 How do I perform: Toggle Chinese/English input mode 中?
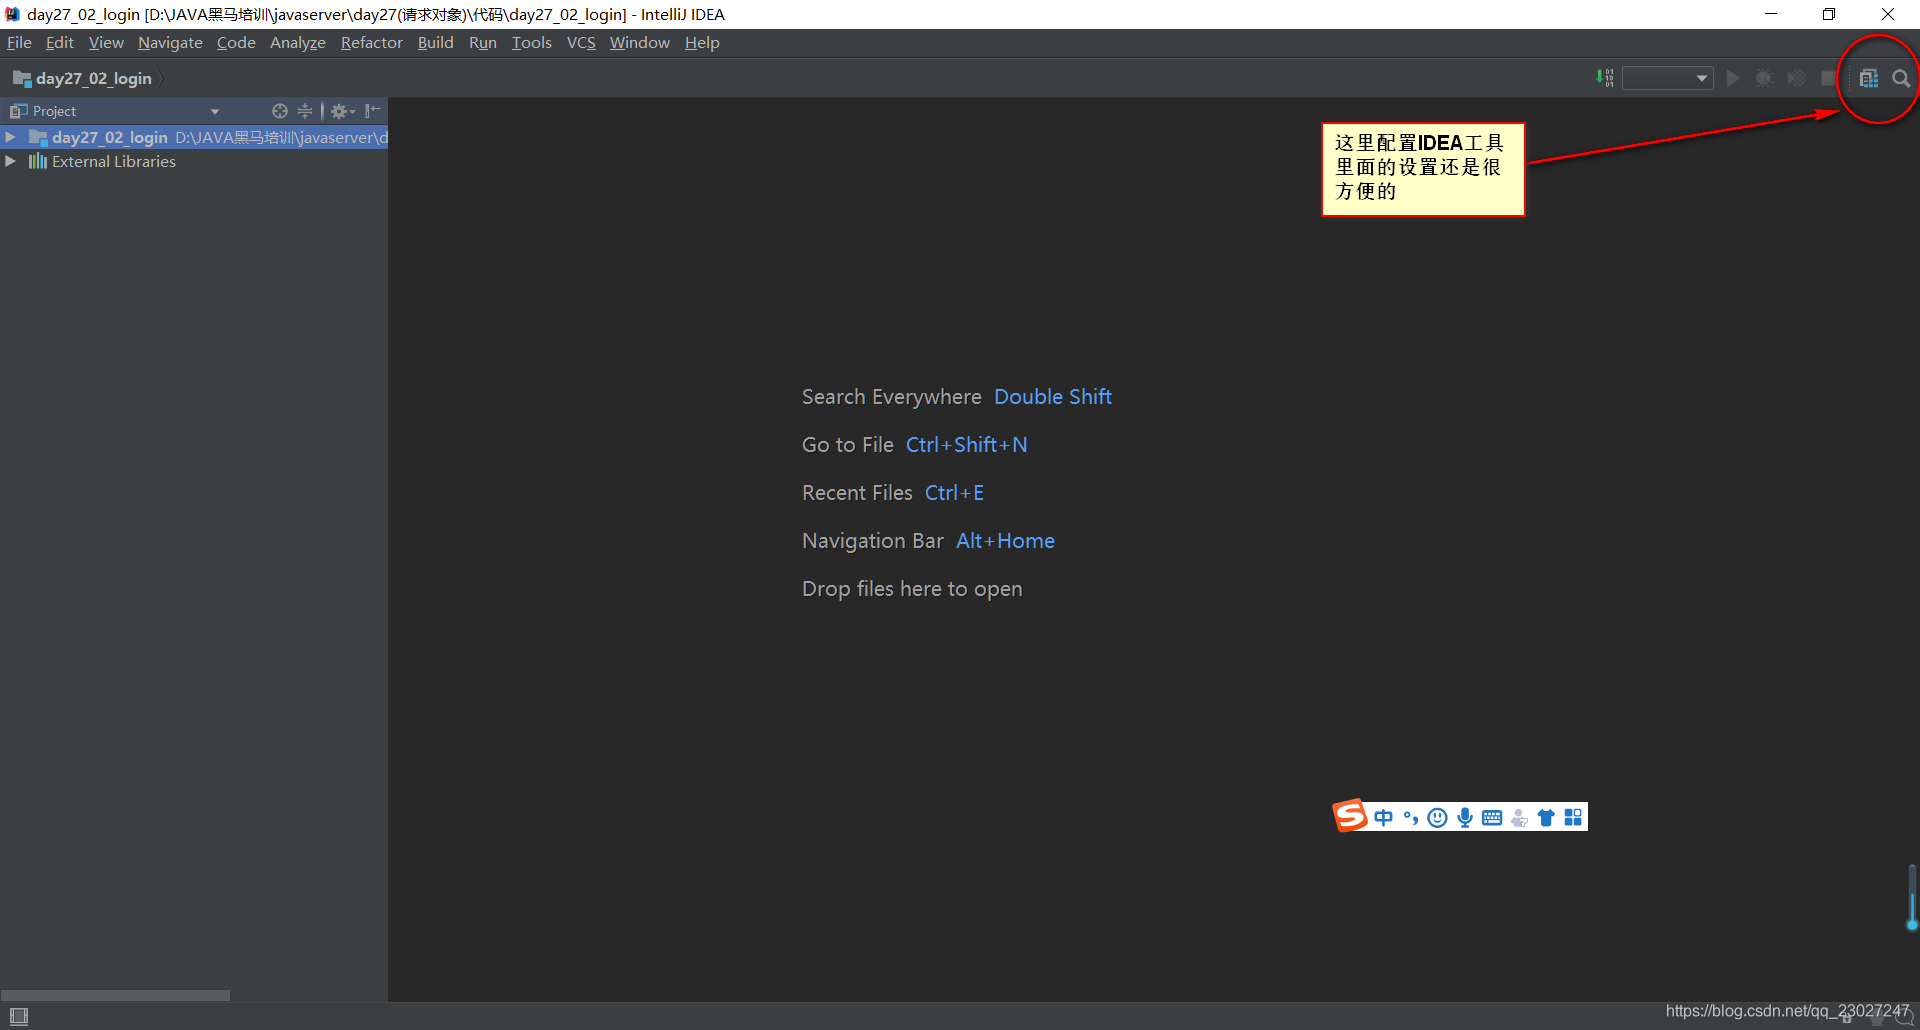tap(1383, 818)
